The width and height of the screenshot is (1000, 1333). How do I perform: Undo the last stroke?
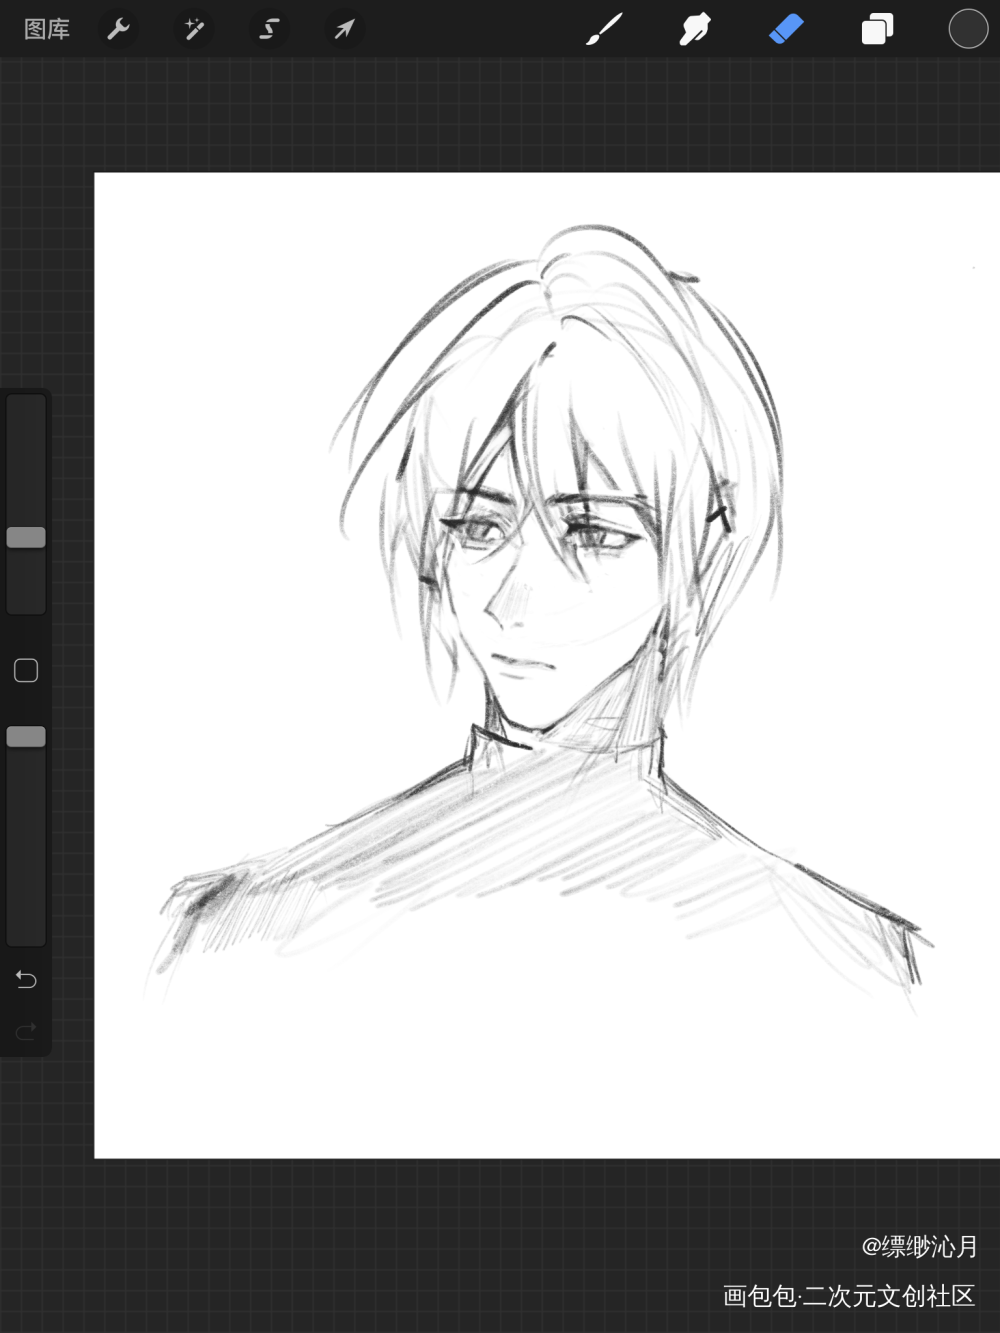click(26, 979)
